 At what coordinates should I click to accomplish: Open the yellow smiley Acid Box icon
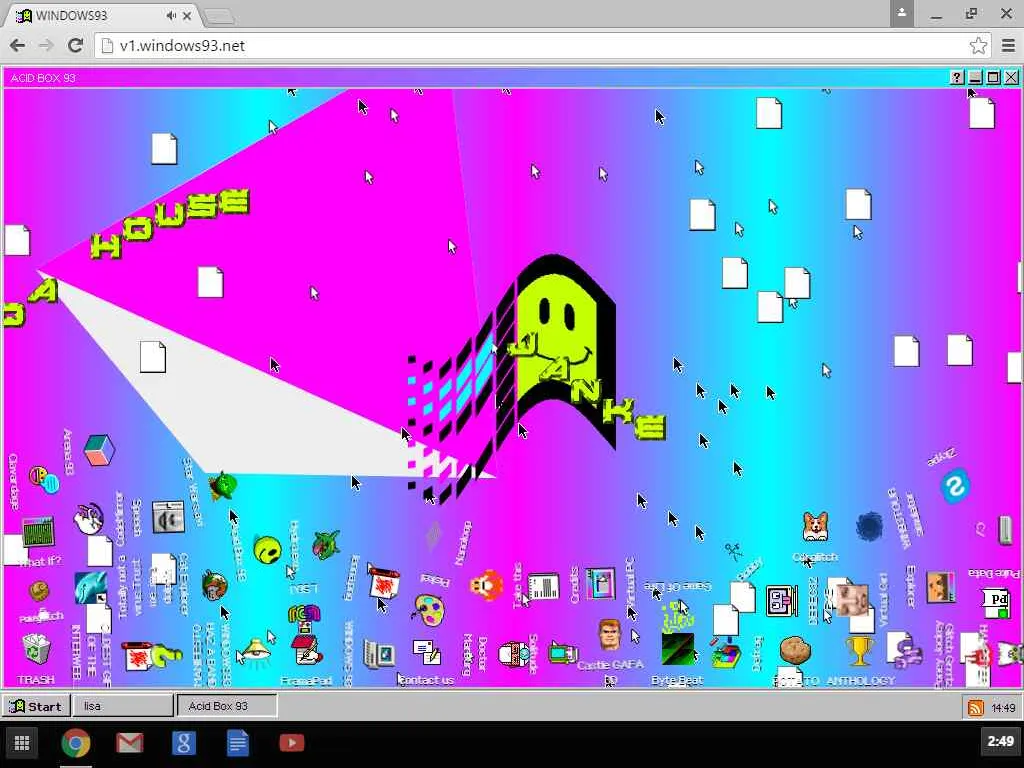coord(267,550)
